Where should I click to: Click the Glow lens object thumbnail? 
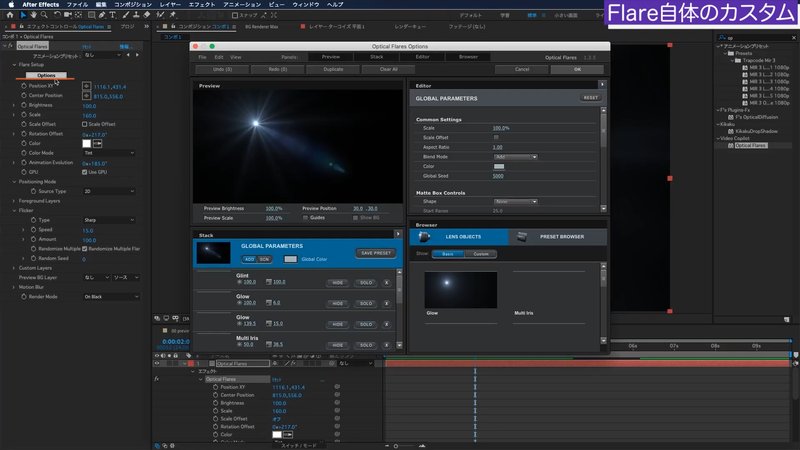pos(461,290)
